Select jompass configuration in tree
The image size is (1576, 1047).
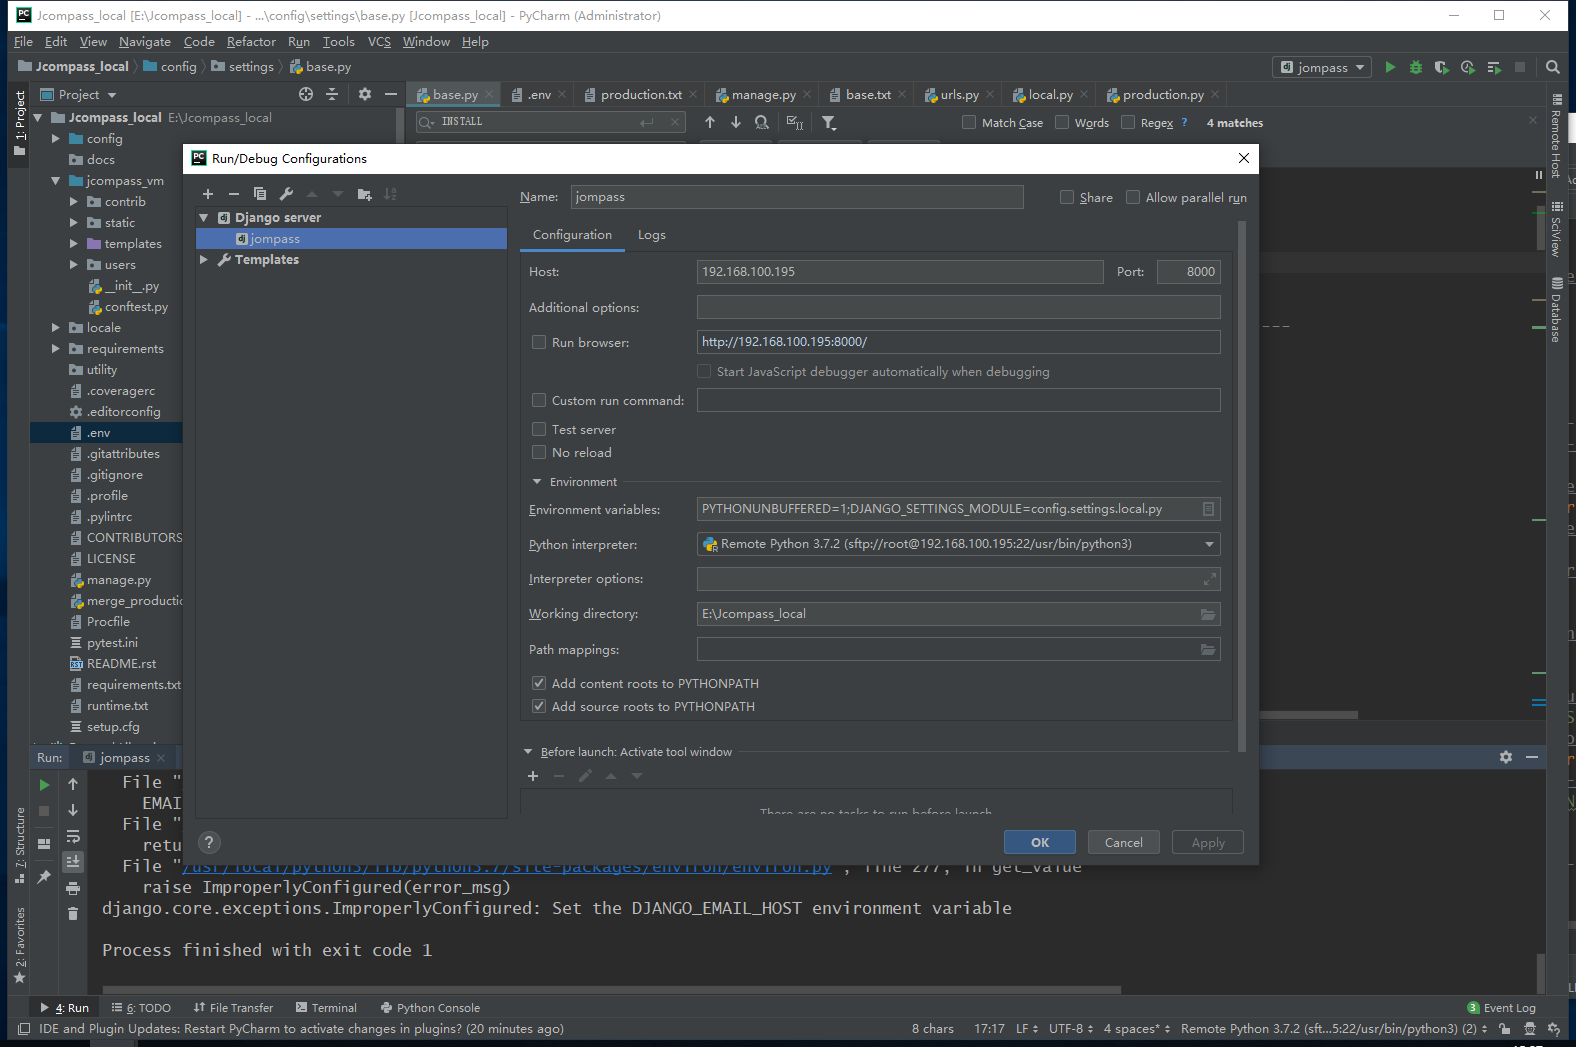[352, 238]
